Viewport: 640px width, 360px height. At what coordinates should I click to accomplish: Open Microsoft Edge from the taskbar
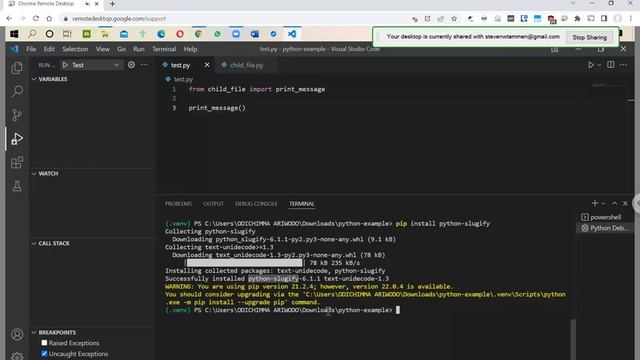point(161,34)
